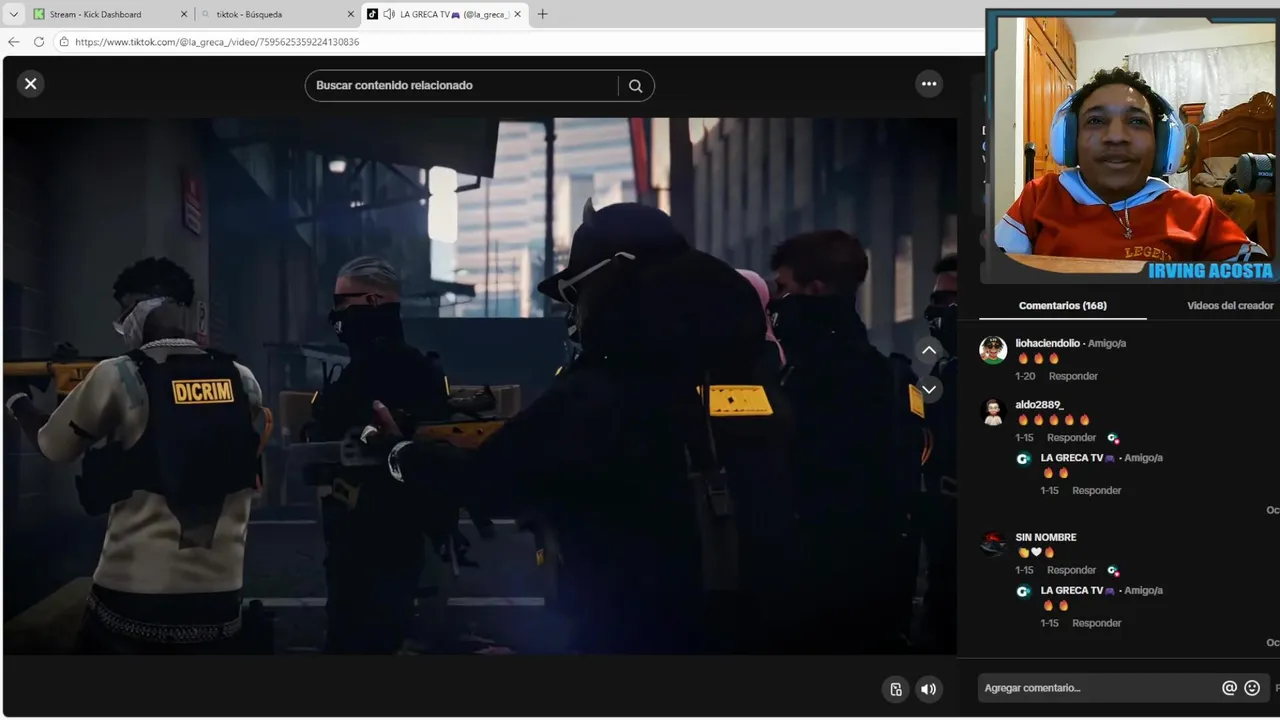This screenshot has height=720, width=1280.
Task: Open aldo2889_ profile avatar
Action: (x=993, y=412)
